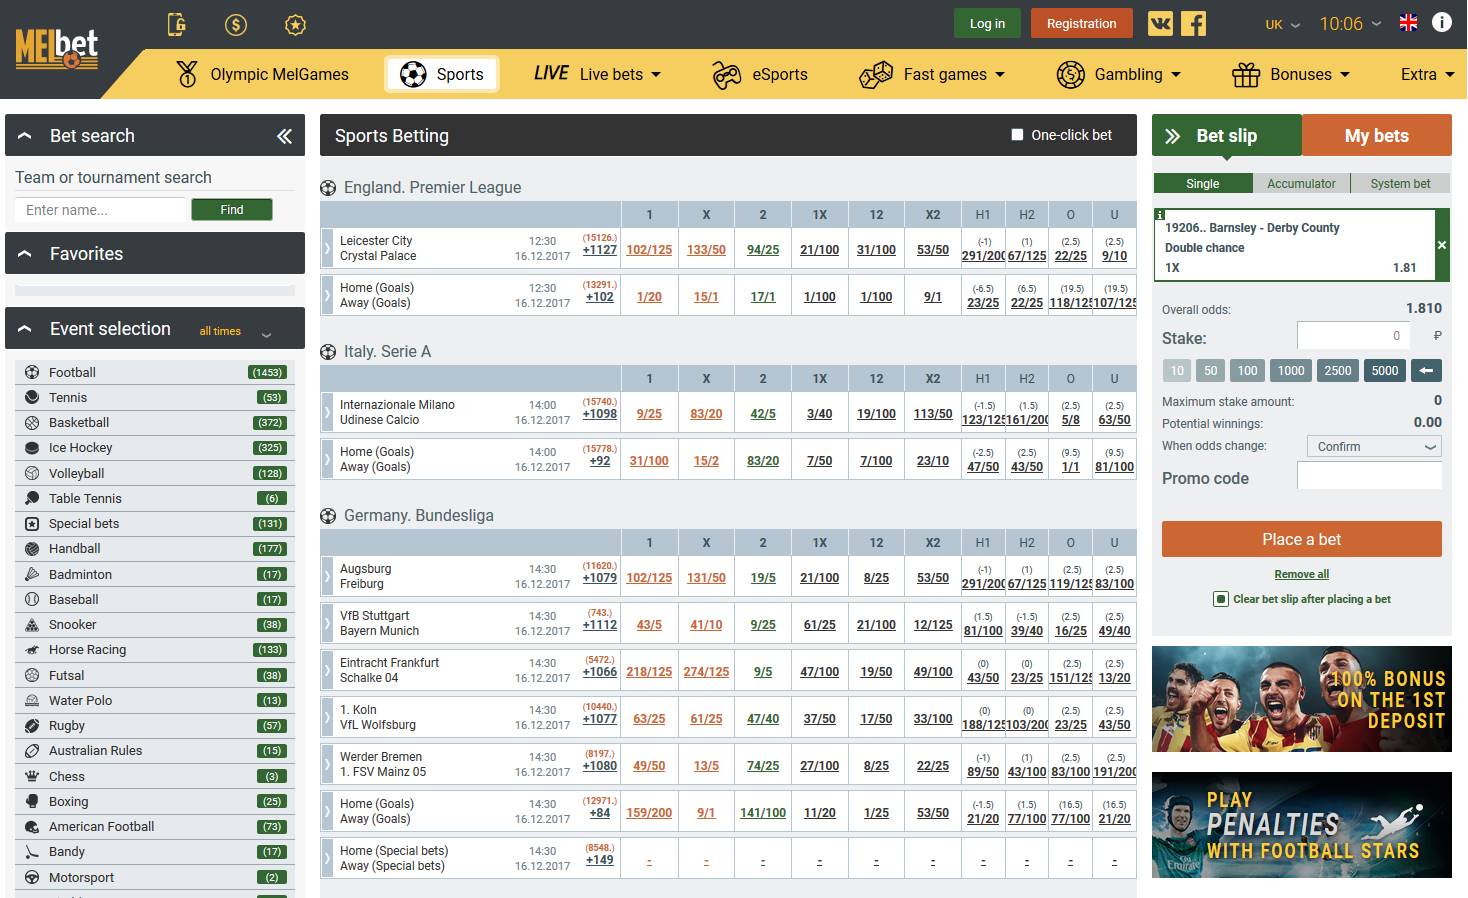Open Olympic MelGames menu item
This screenshot has width=1468, height=898.
click(x=262, y=74)
